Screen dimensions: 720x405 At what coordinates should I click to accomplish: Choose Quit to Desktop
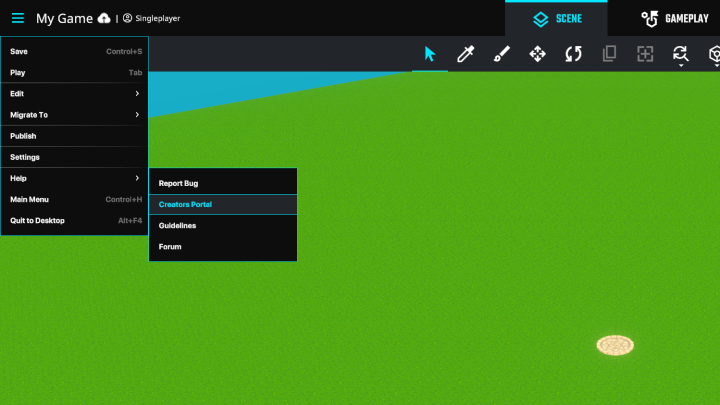[x=74, y=220]
